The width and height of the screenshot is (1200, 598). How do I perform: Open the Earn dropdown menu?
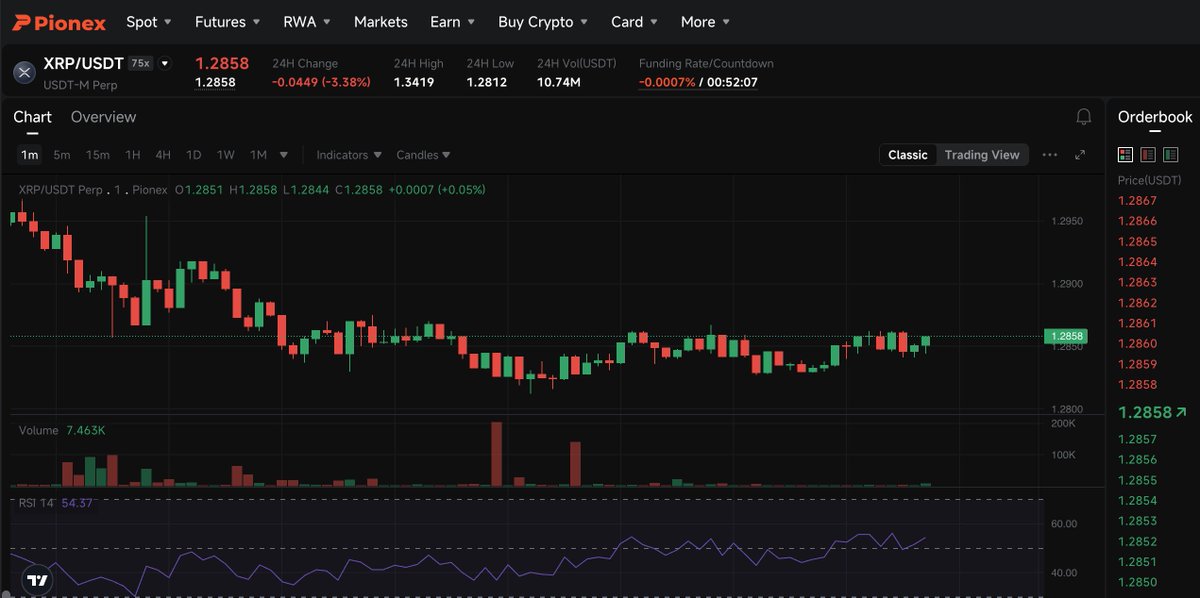[x=453, y=21]
